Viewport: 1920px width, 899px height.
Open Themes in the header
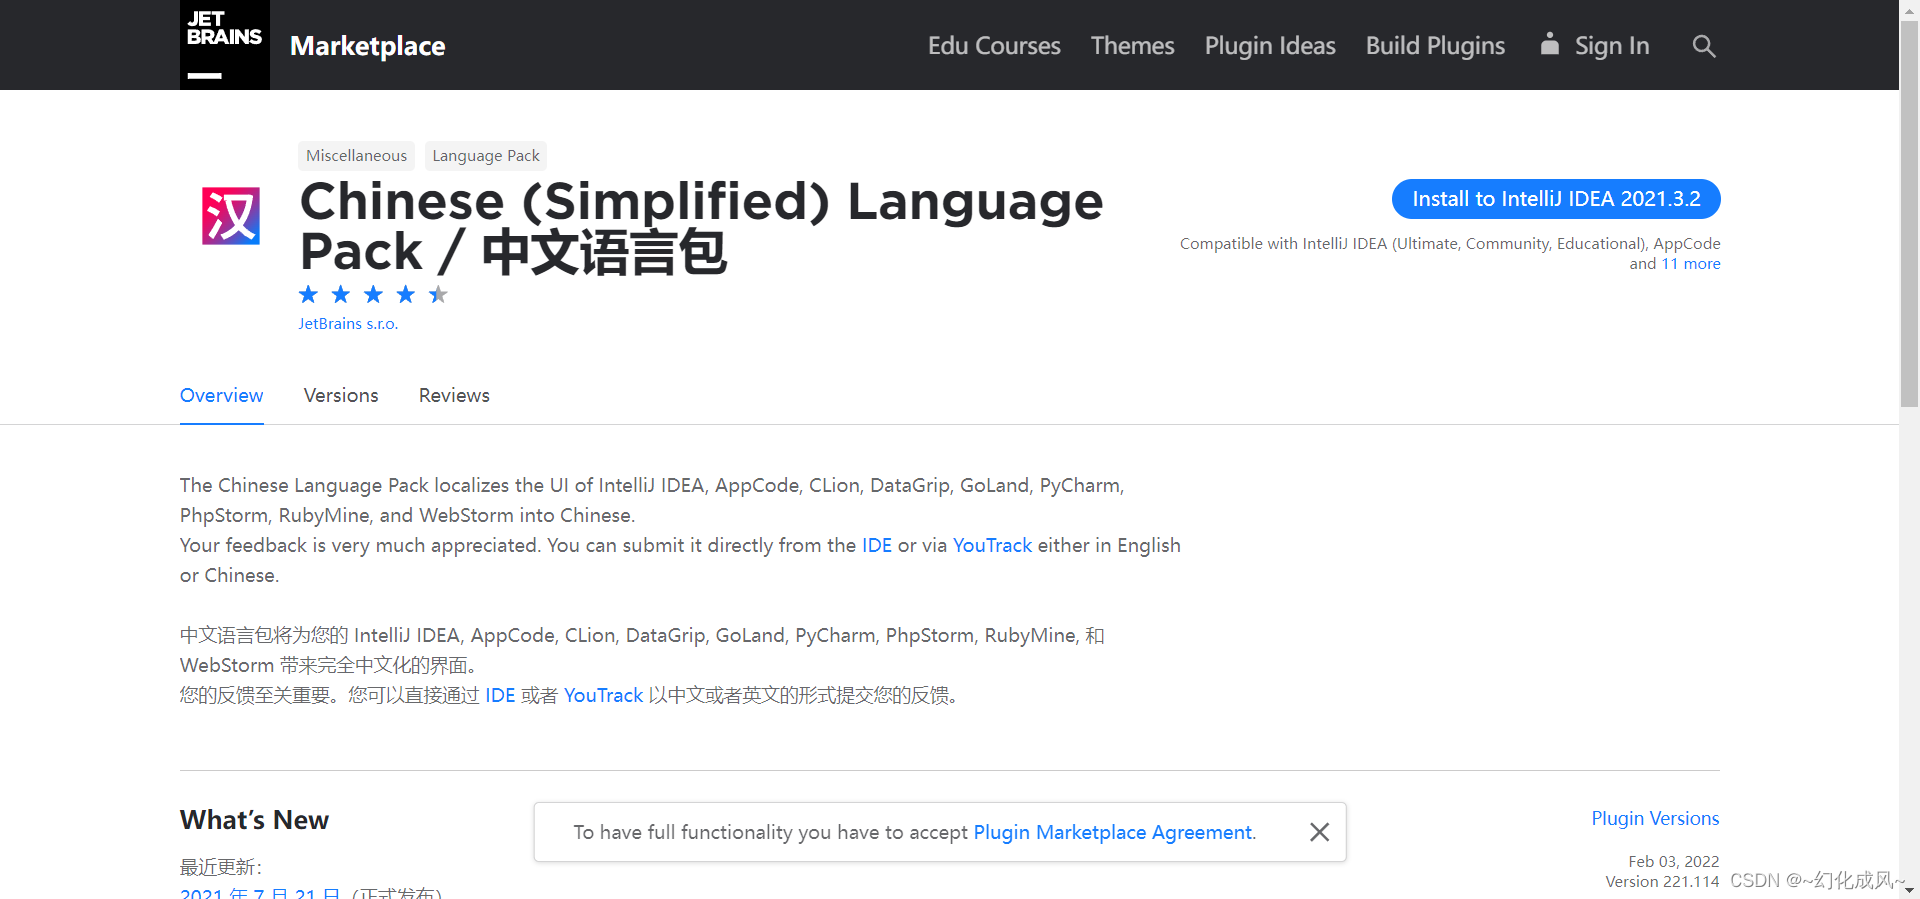(x=1132, y=46)
